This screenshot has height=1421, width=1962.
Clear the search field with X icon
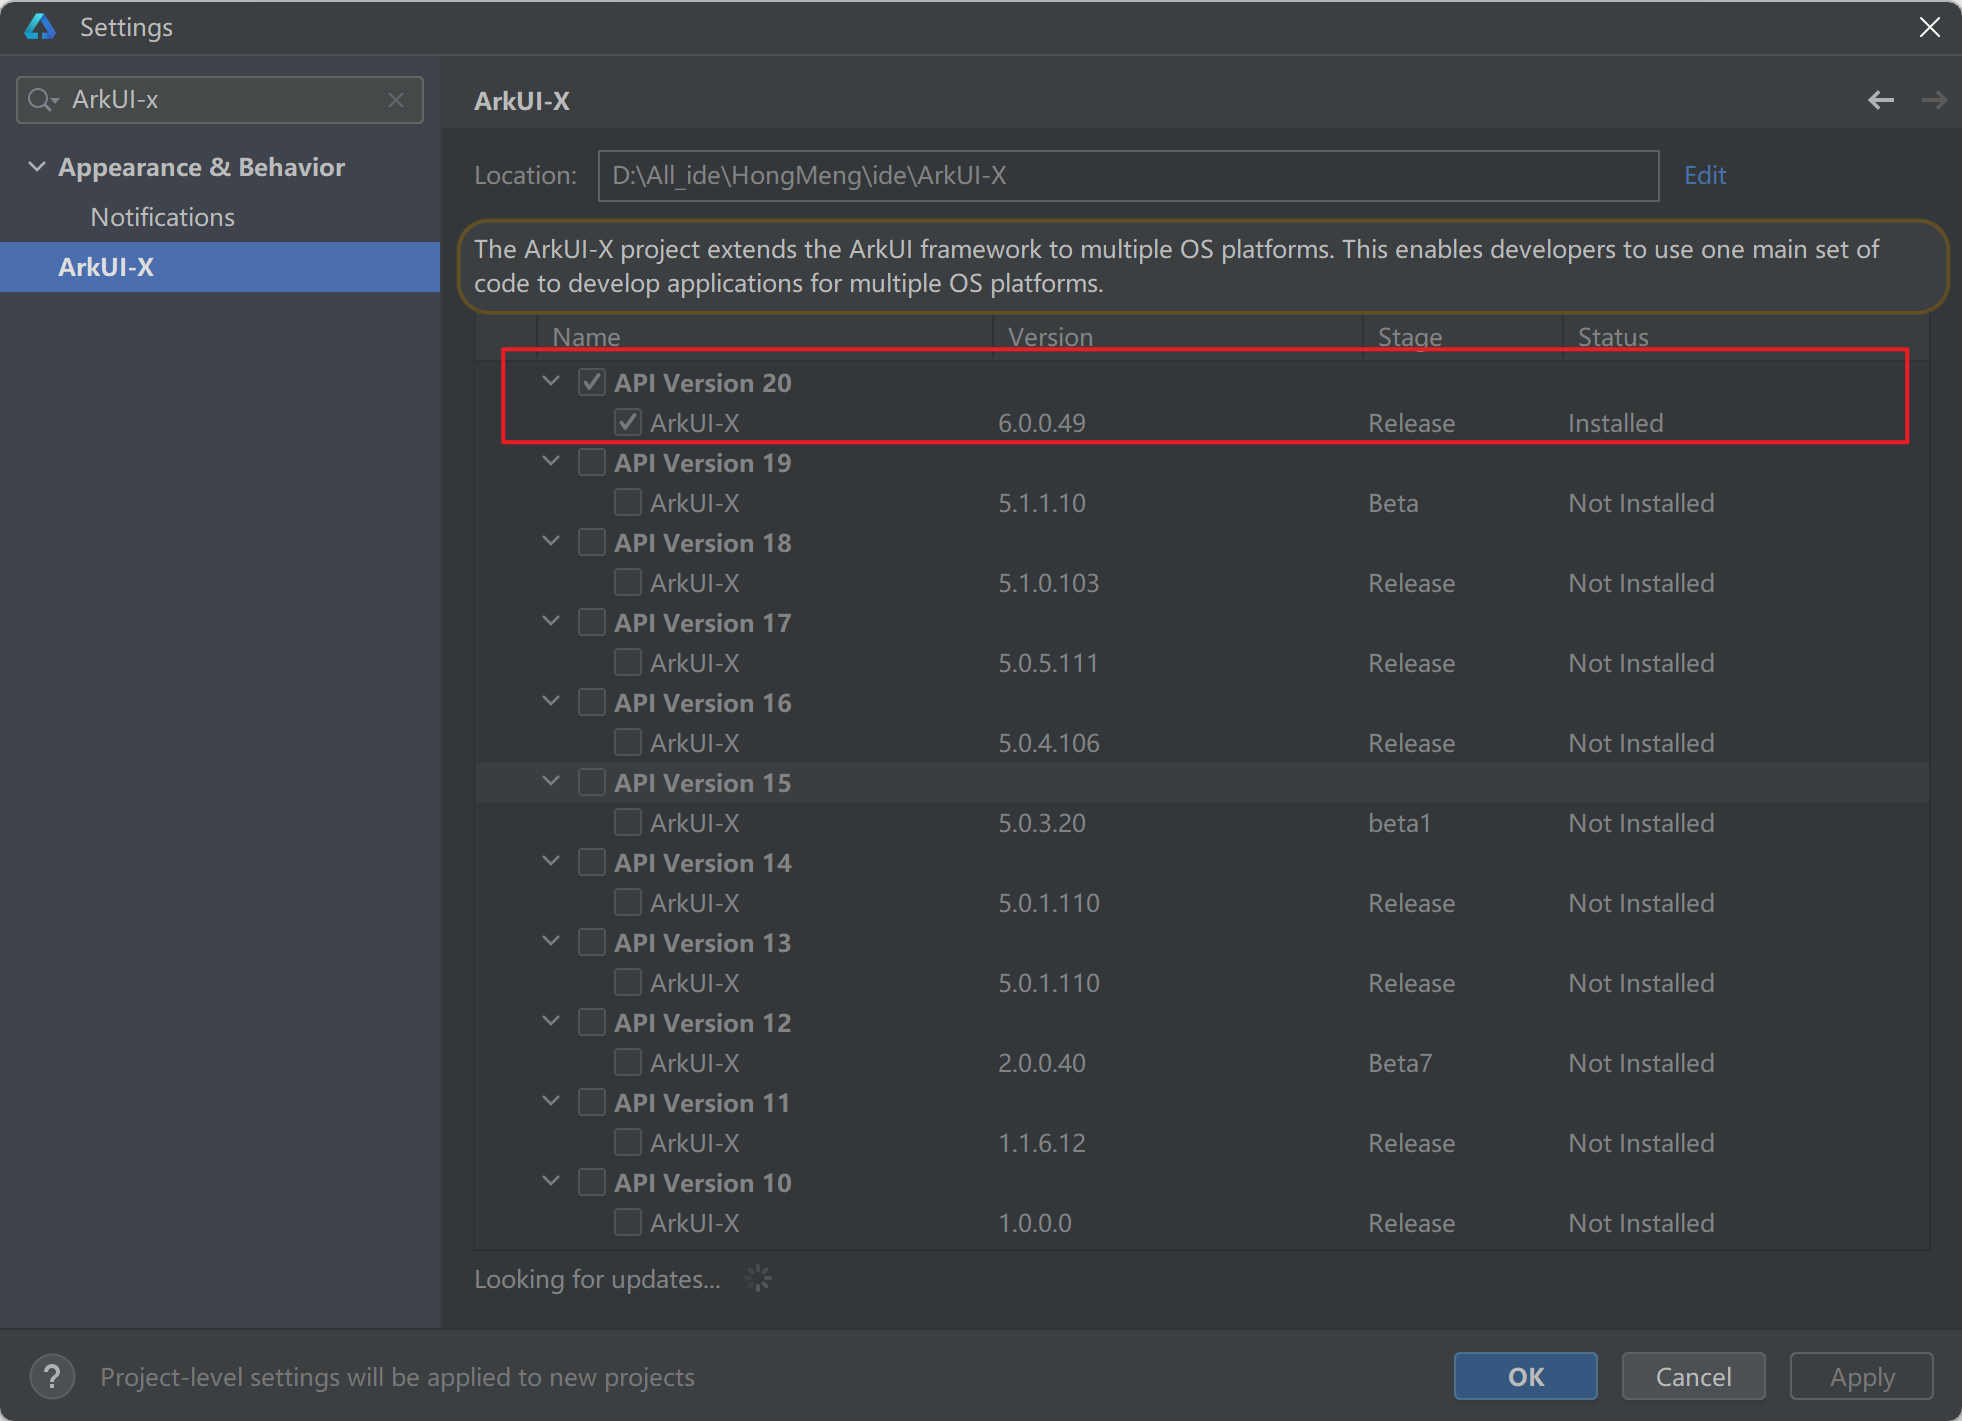click(396, 100)
